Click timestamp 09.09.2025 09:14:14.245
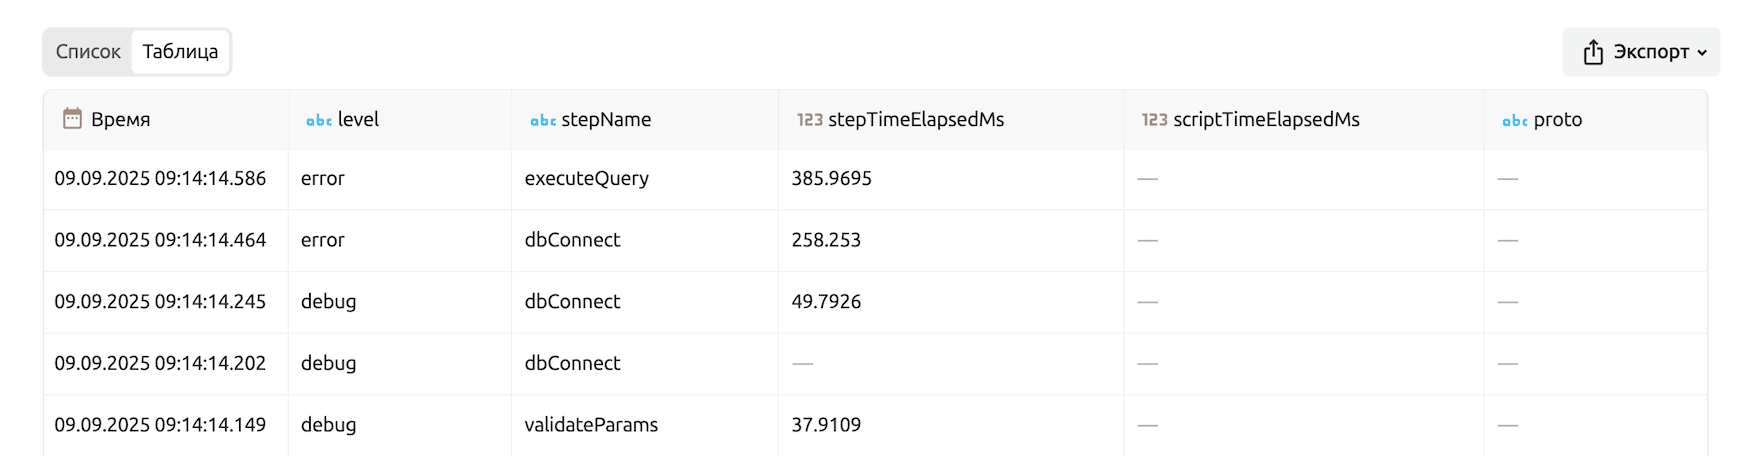Image resolution: width=1754 pixels, height=456 pixels. click(x=160, y=302)
